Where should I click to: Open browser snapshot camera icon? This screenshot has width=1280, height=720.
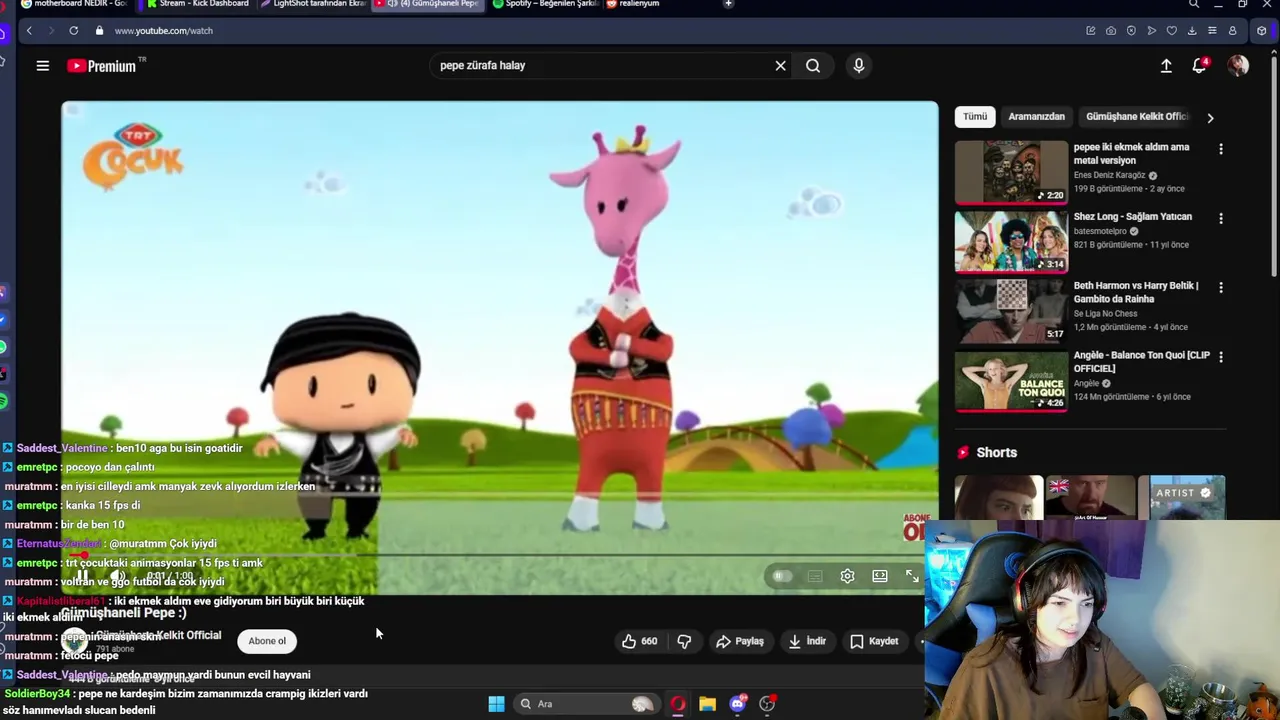(1111, 31)
